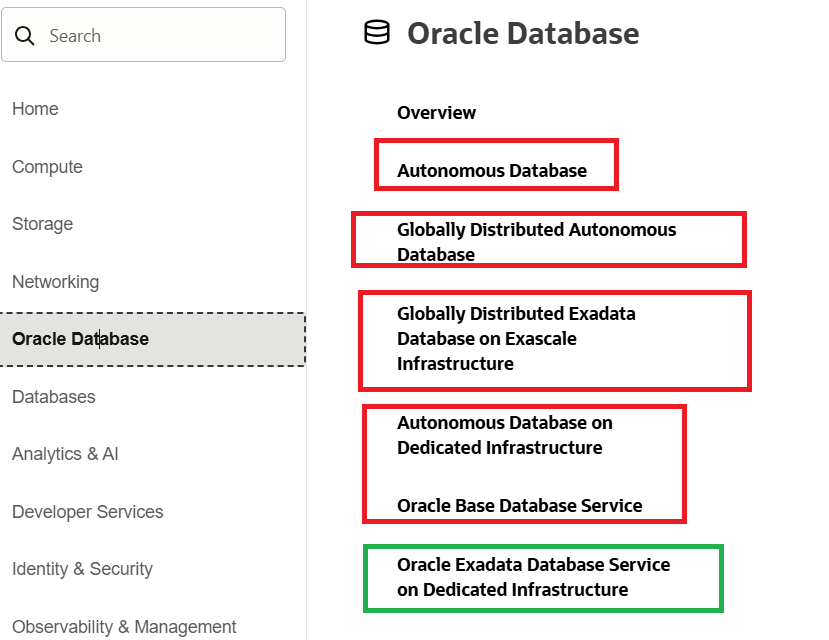Open the Storage category
Screen dimensions: 829x640
pos(43,224)
